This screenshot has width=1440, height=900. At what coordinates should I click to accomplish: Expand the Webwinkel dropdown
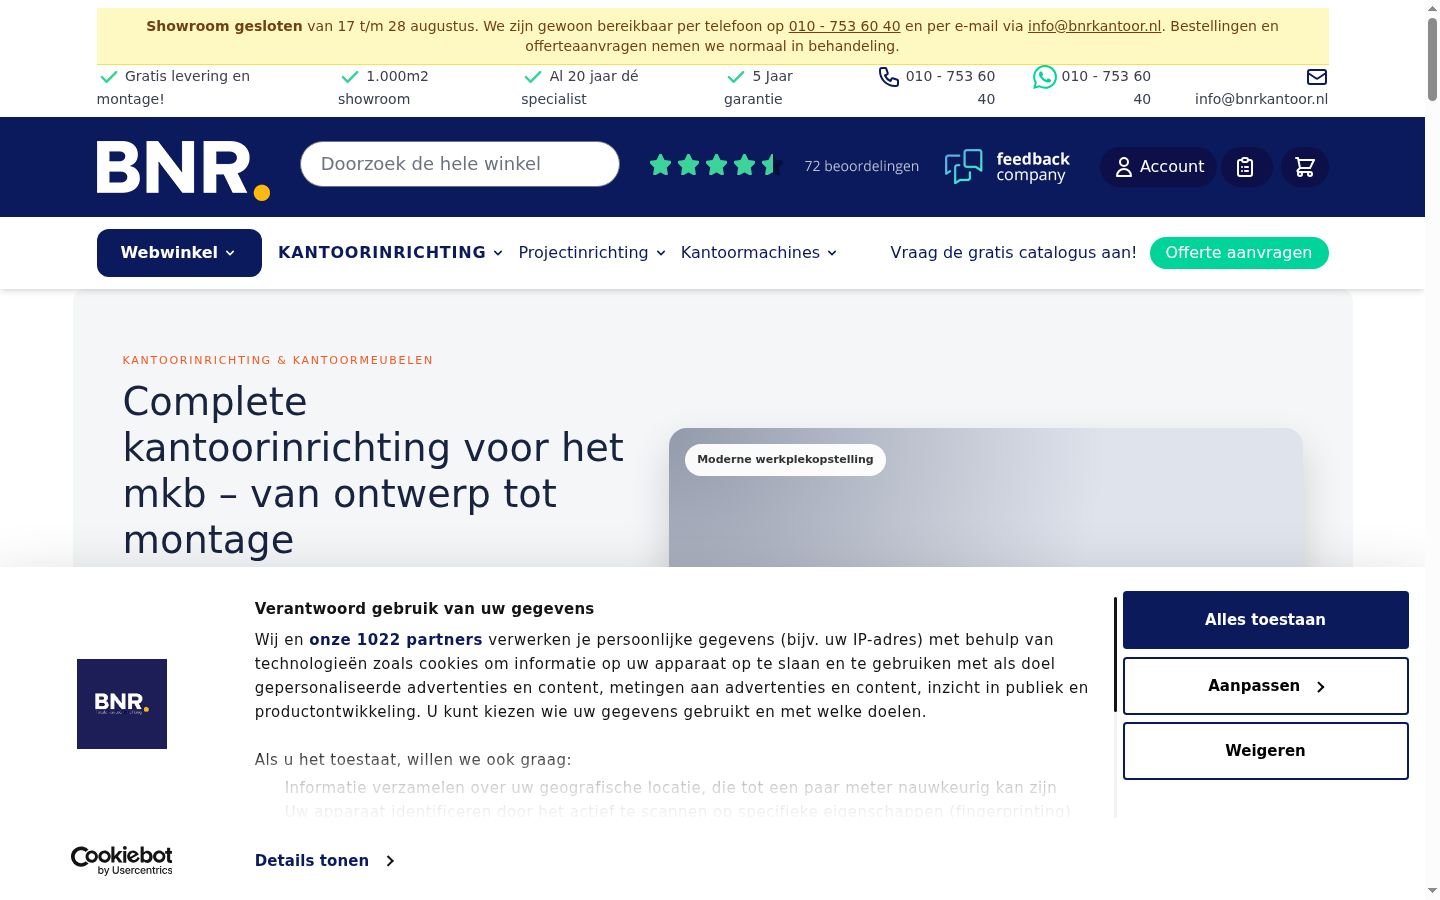click(179, 253)
